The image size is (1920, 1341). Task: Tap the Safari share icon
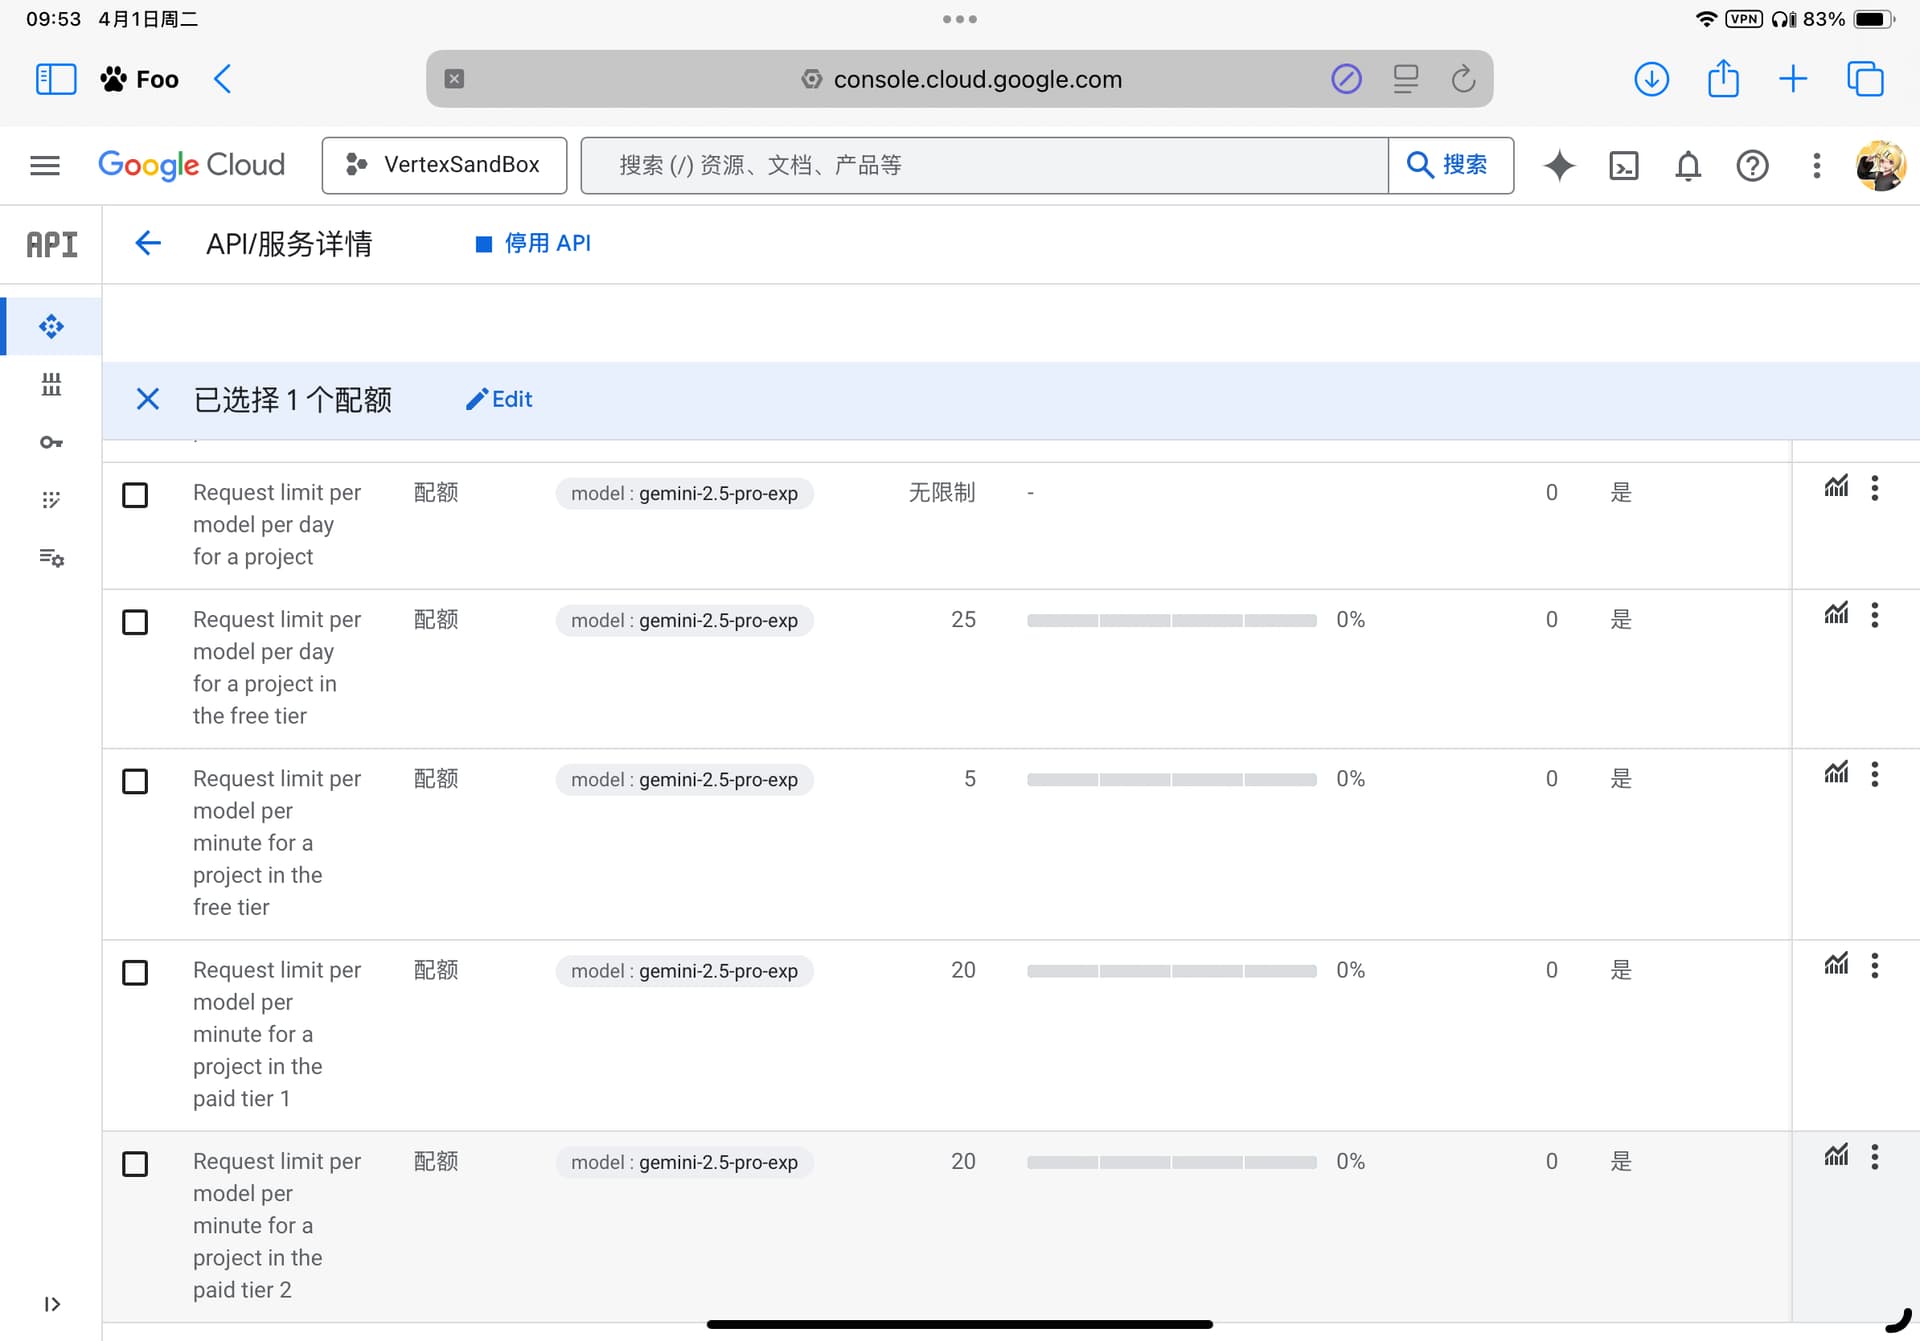click(1723, 78)
